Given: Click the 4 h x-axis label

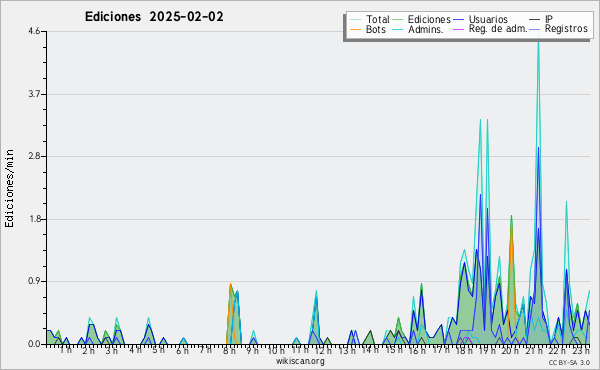Looking at the screenshot, I should [135, 350].
